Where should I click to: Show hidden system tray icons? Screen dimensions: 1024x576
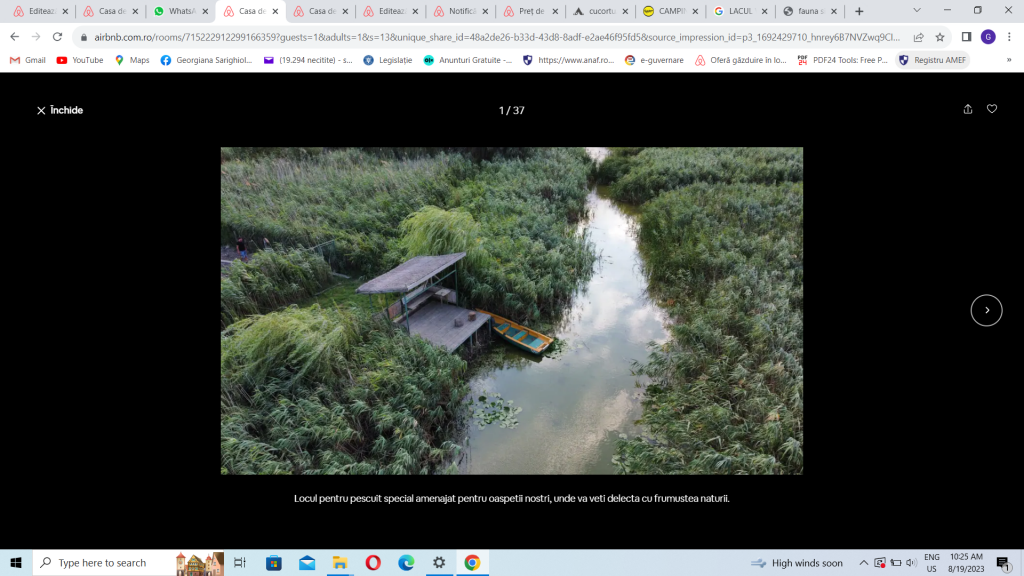[x=864, y=563]
